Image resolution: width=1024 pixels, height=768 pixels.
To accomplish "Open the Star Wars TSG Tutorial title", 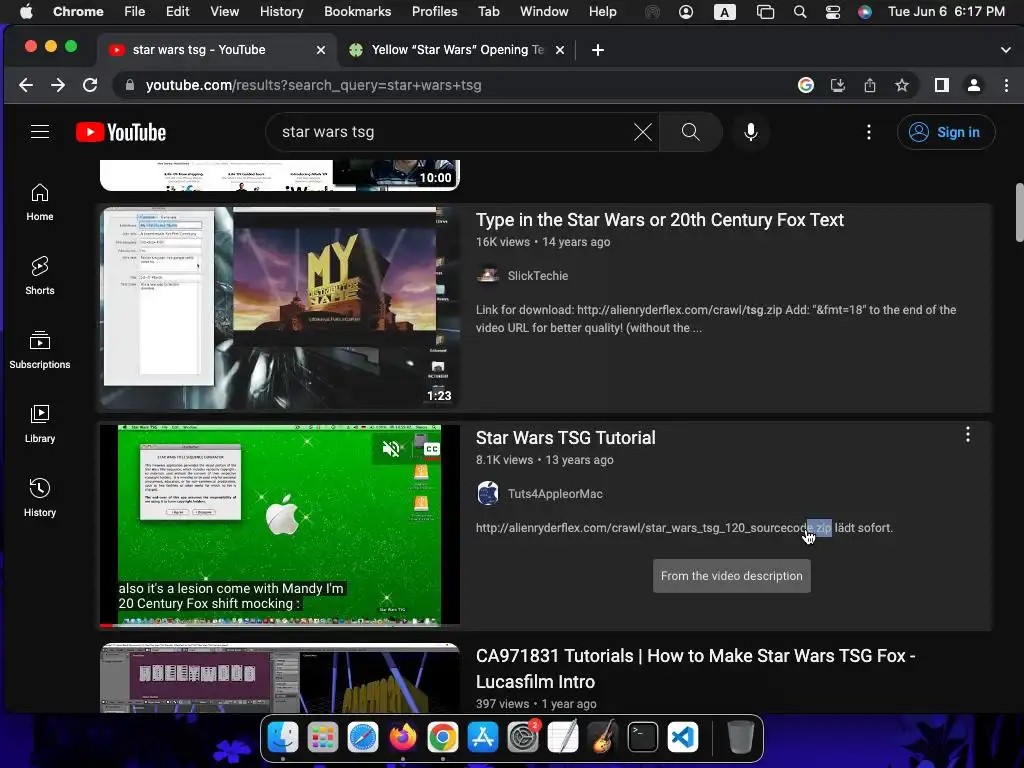I will (566, 438).
